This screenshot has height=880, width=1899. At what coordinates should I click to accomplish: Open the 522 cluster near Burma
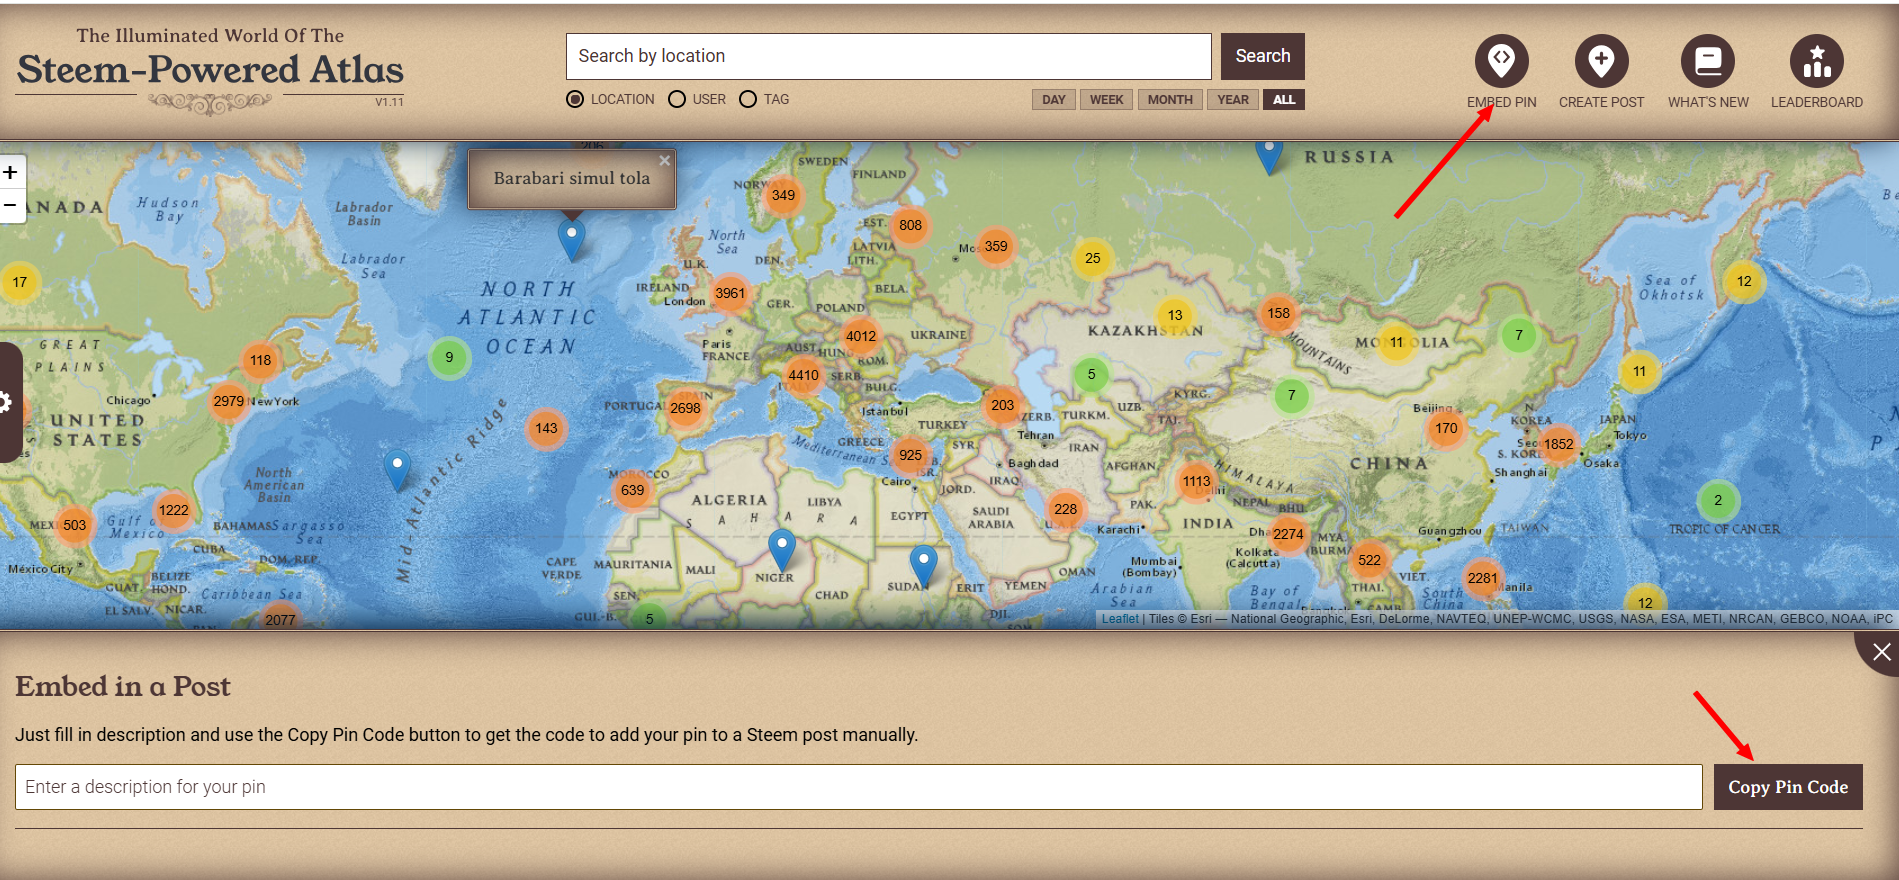pyautogui.click(x=1369, y=560)
